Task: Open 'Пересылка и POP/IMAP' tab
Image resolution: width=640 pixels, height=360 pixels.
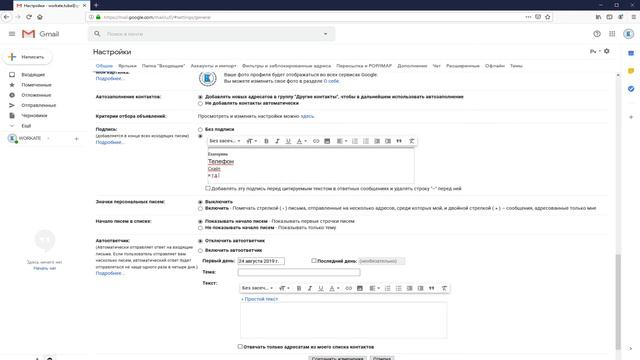Action: (x=364, y=66)
